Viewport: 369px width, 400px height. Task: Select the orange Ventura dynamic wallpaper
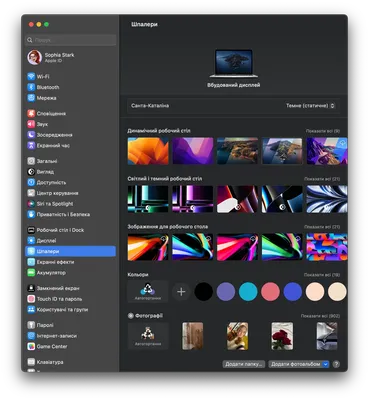coord(148,151)
